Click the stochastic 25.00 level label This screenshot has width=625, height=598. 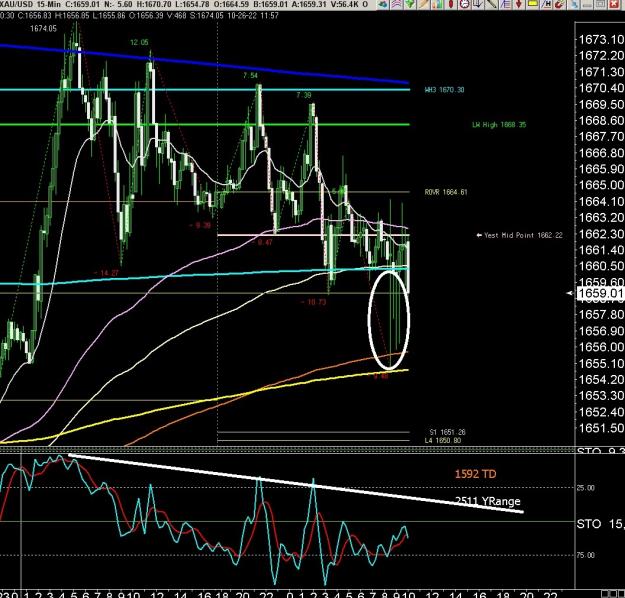tap(586, 488)
